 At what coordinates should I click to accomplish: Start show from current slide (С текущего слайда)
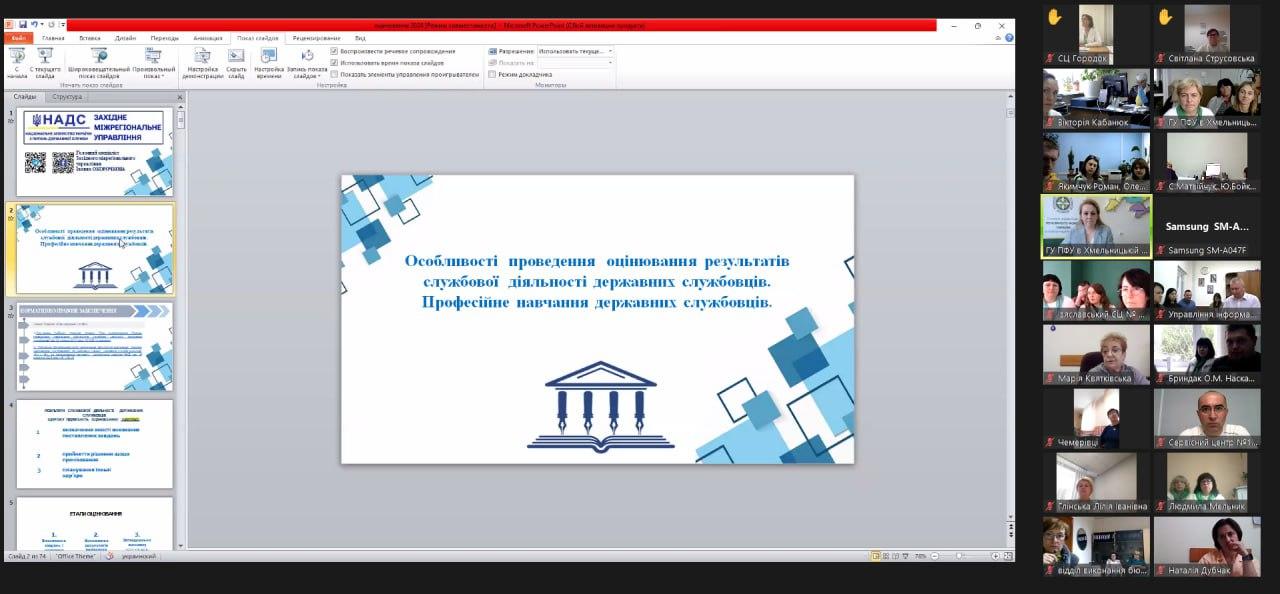[45, 62]
